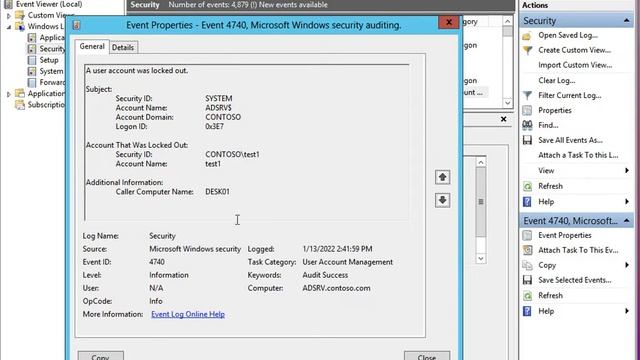The image size is (640, 360).
Task: Click the Save Selected Events disk icon
Action: [527, 280]
